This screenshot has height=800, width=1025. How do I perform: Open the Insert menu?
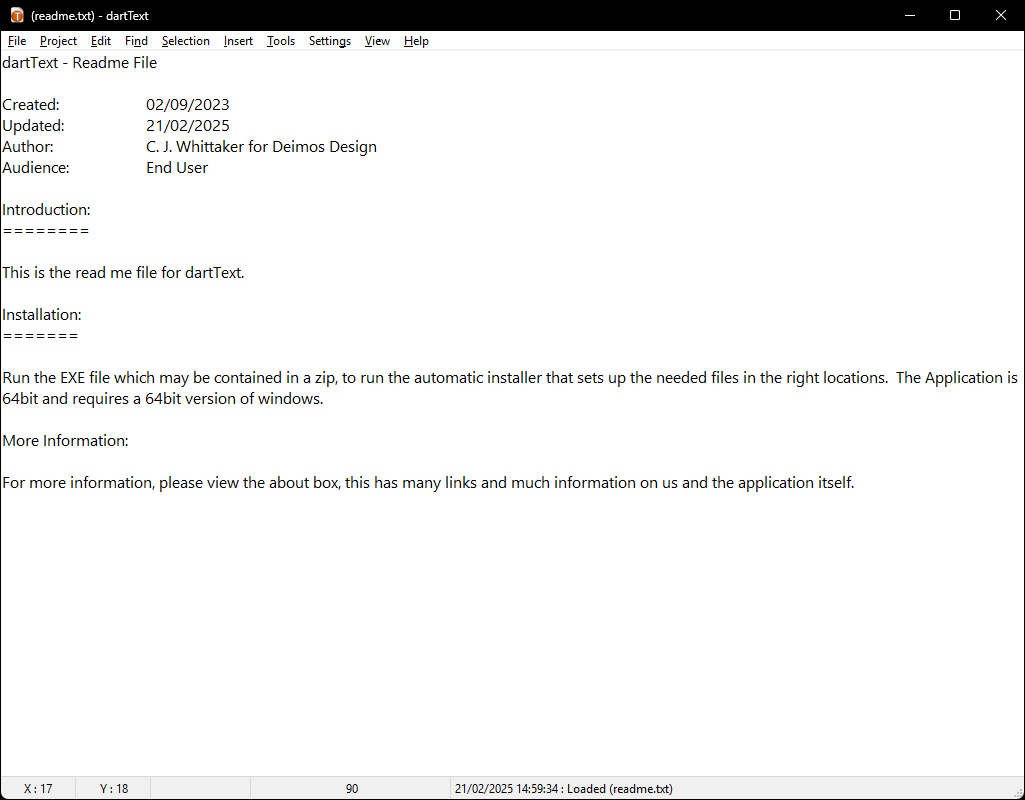238,41
